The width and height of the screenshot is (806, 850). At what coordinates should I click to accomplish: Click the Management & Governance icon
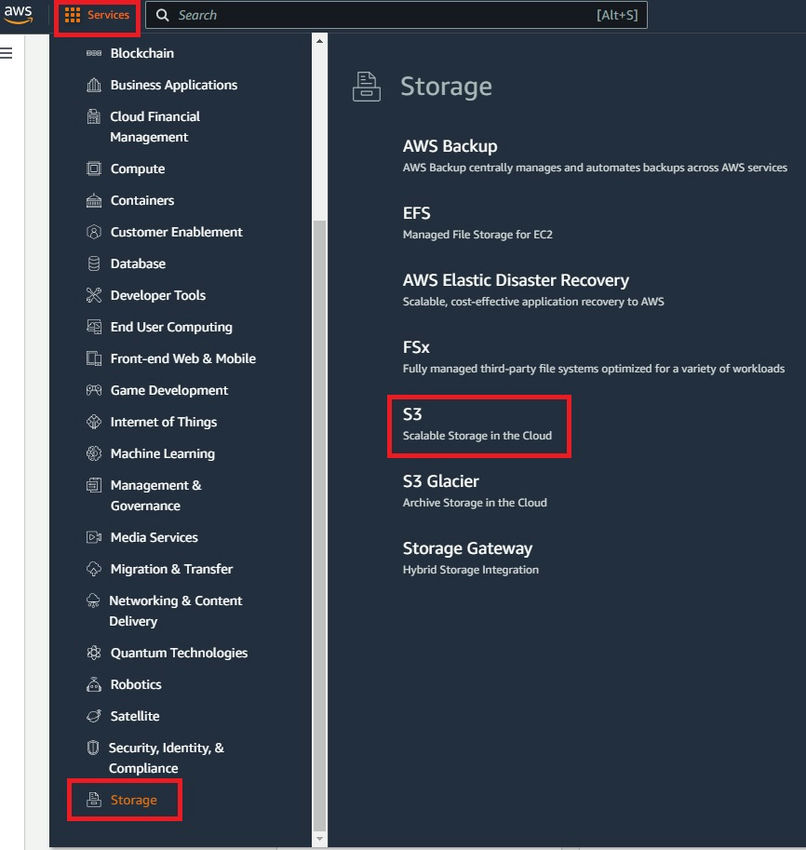point(94,485)
